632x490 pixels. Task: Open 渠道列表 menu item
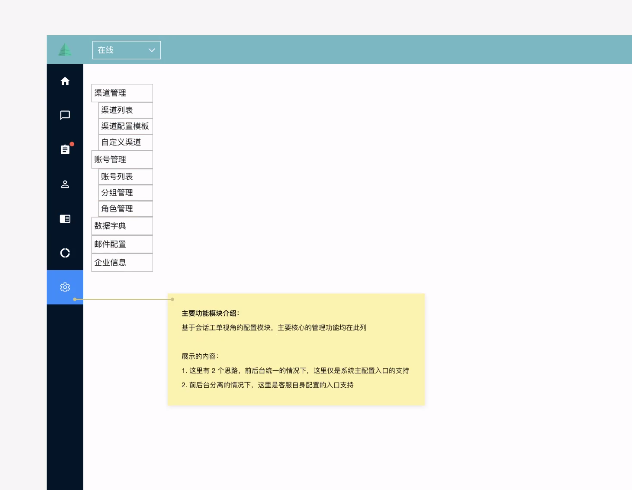coord(125,109)
